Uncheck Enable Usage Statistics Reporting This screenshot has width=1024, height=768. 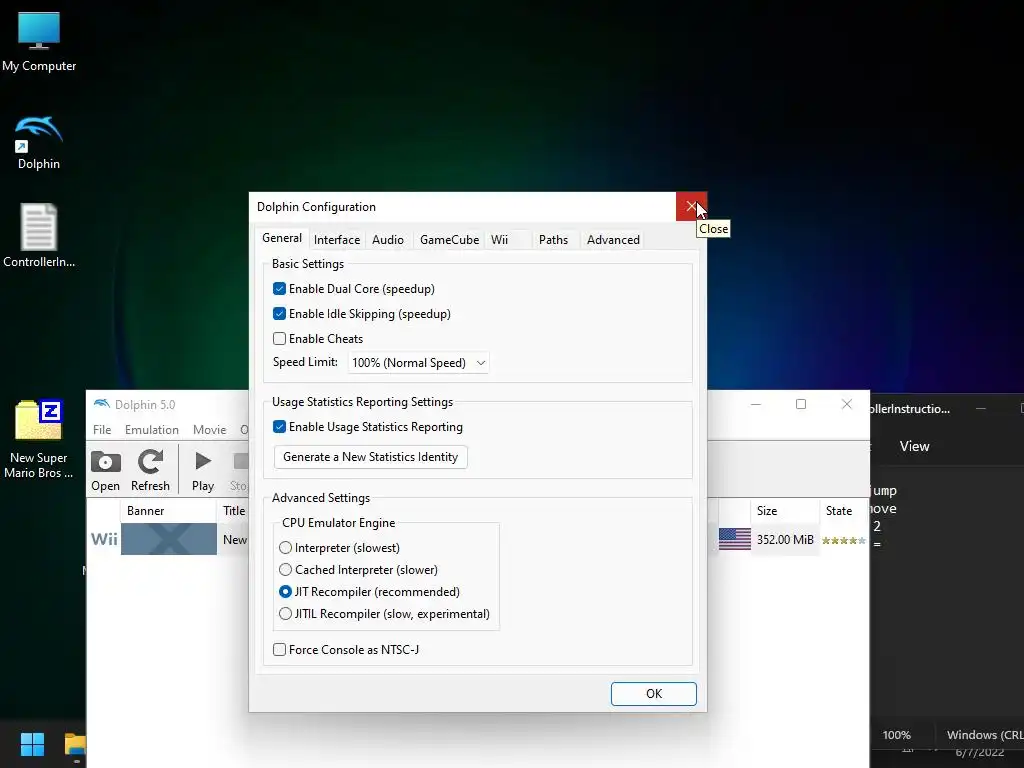point(280,426)
